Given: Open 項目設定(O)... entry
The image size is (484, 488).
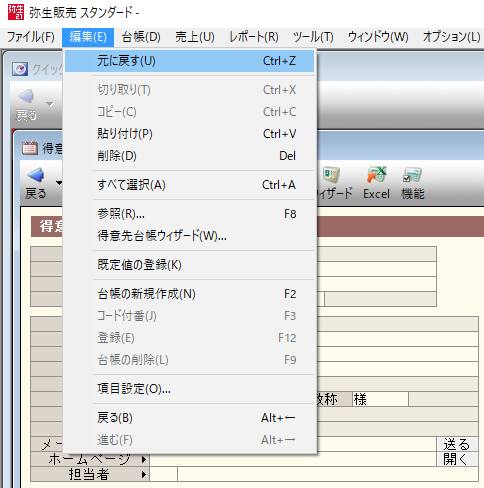Looking at the screenshot, I should [x=189, y=389].
